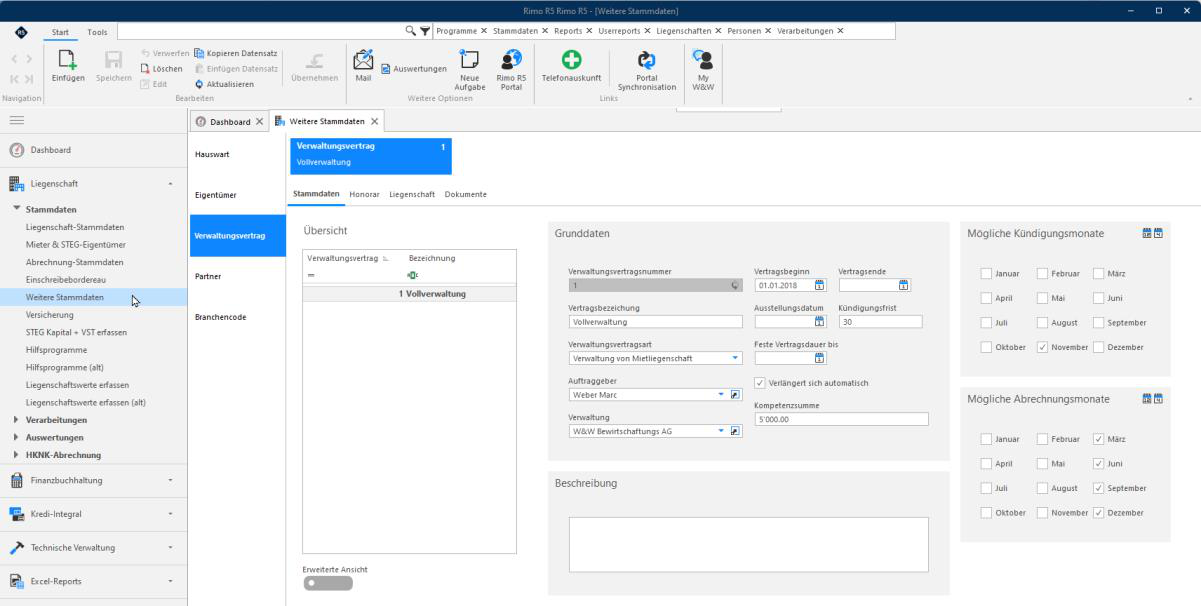Image resolution: width=1201 pixels, height=606 pixels.
Task: Switch to the Dokumente tab
Action: pos(466,194)
